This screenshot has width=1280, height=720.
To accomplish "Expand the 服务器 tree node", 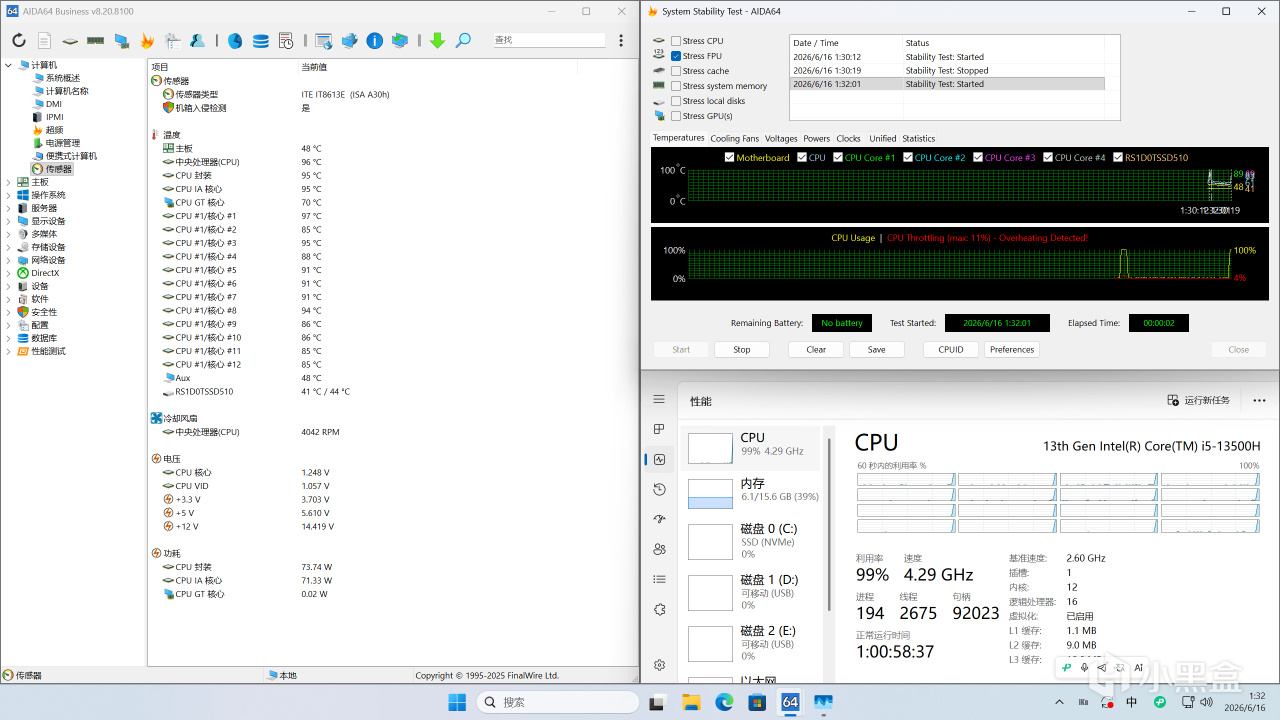I will (9, 208).
